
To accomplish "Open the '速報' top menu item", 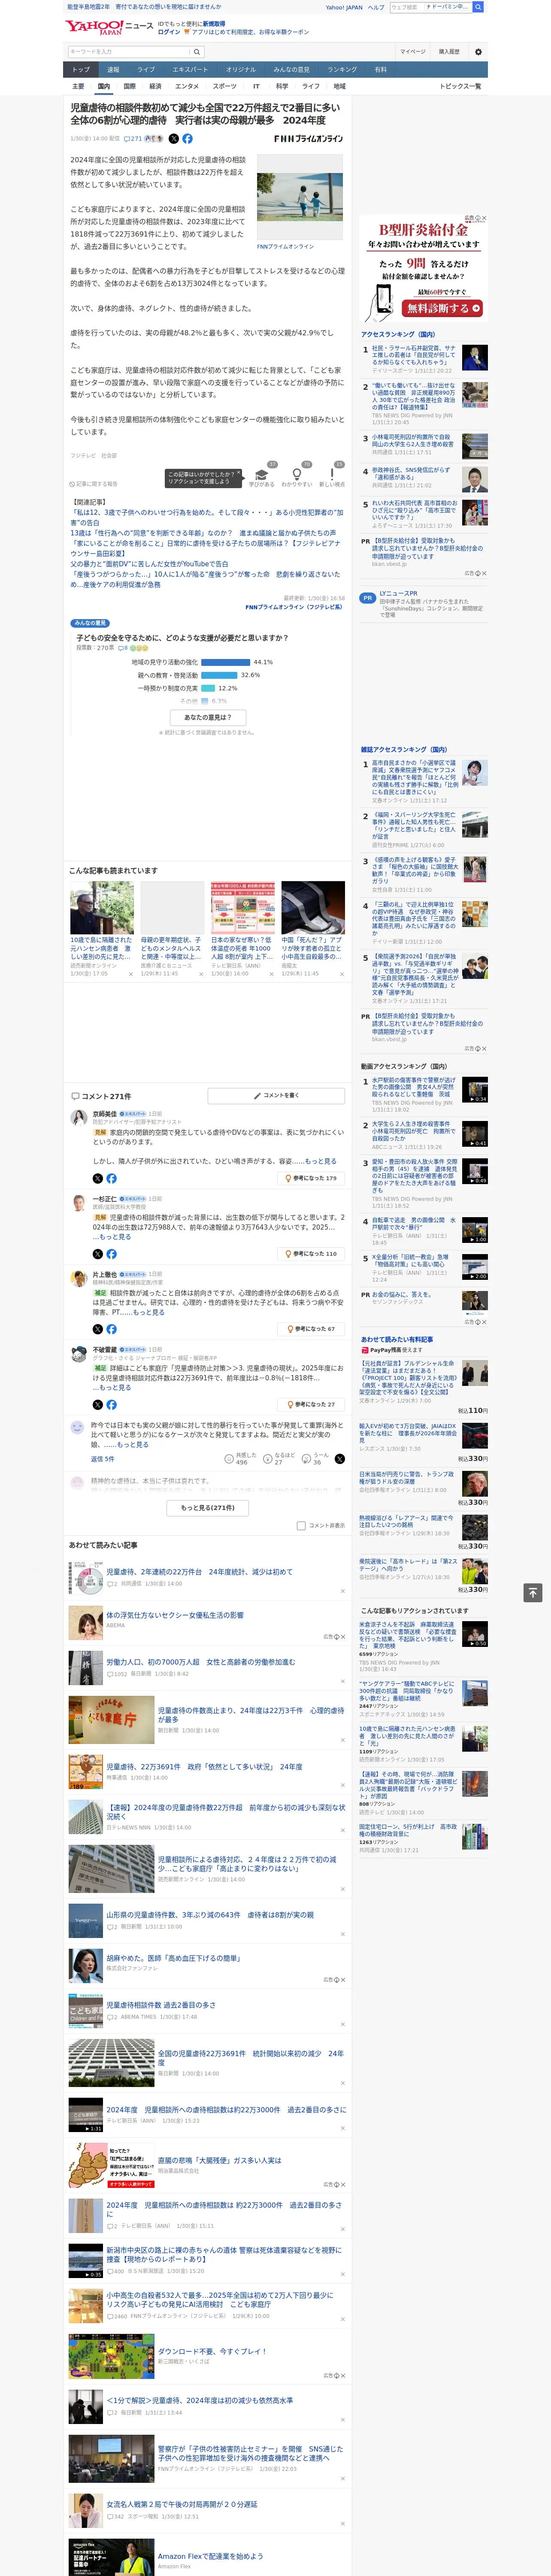I will pyautogui.click(x=113, y=70).
